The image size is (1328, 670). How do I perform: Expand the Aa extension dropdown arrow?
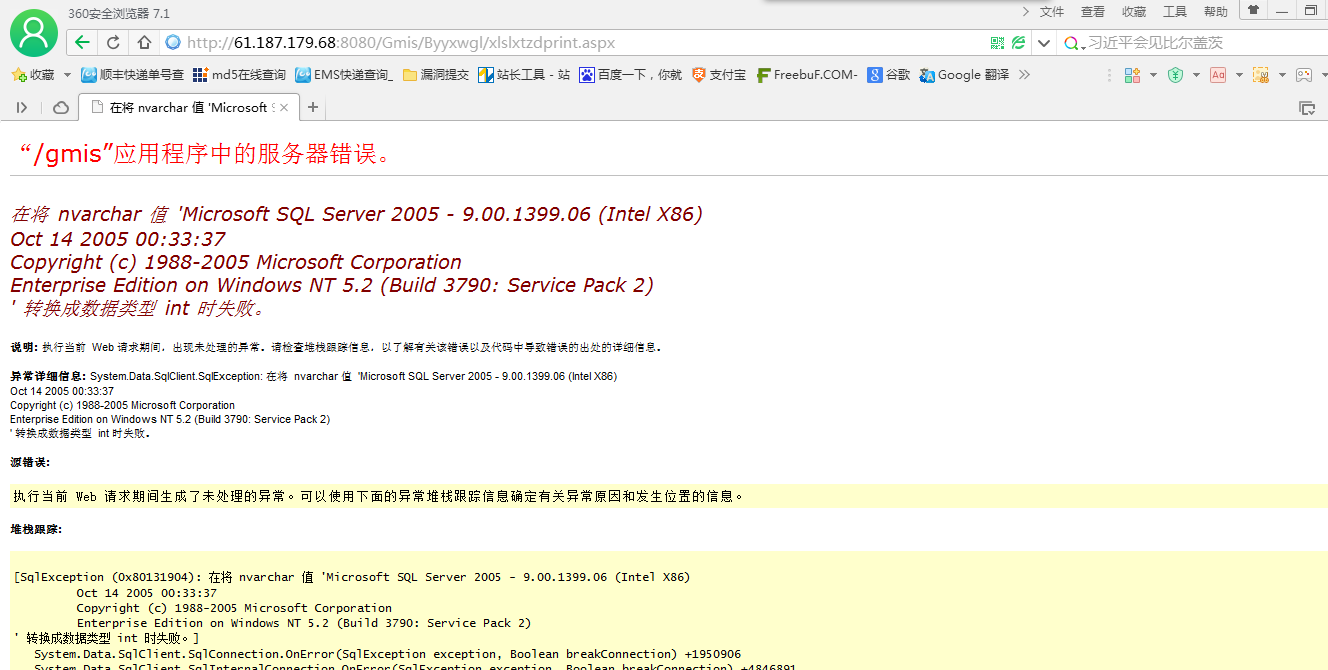pos(1239,75)
